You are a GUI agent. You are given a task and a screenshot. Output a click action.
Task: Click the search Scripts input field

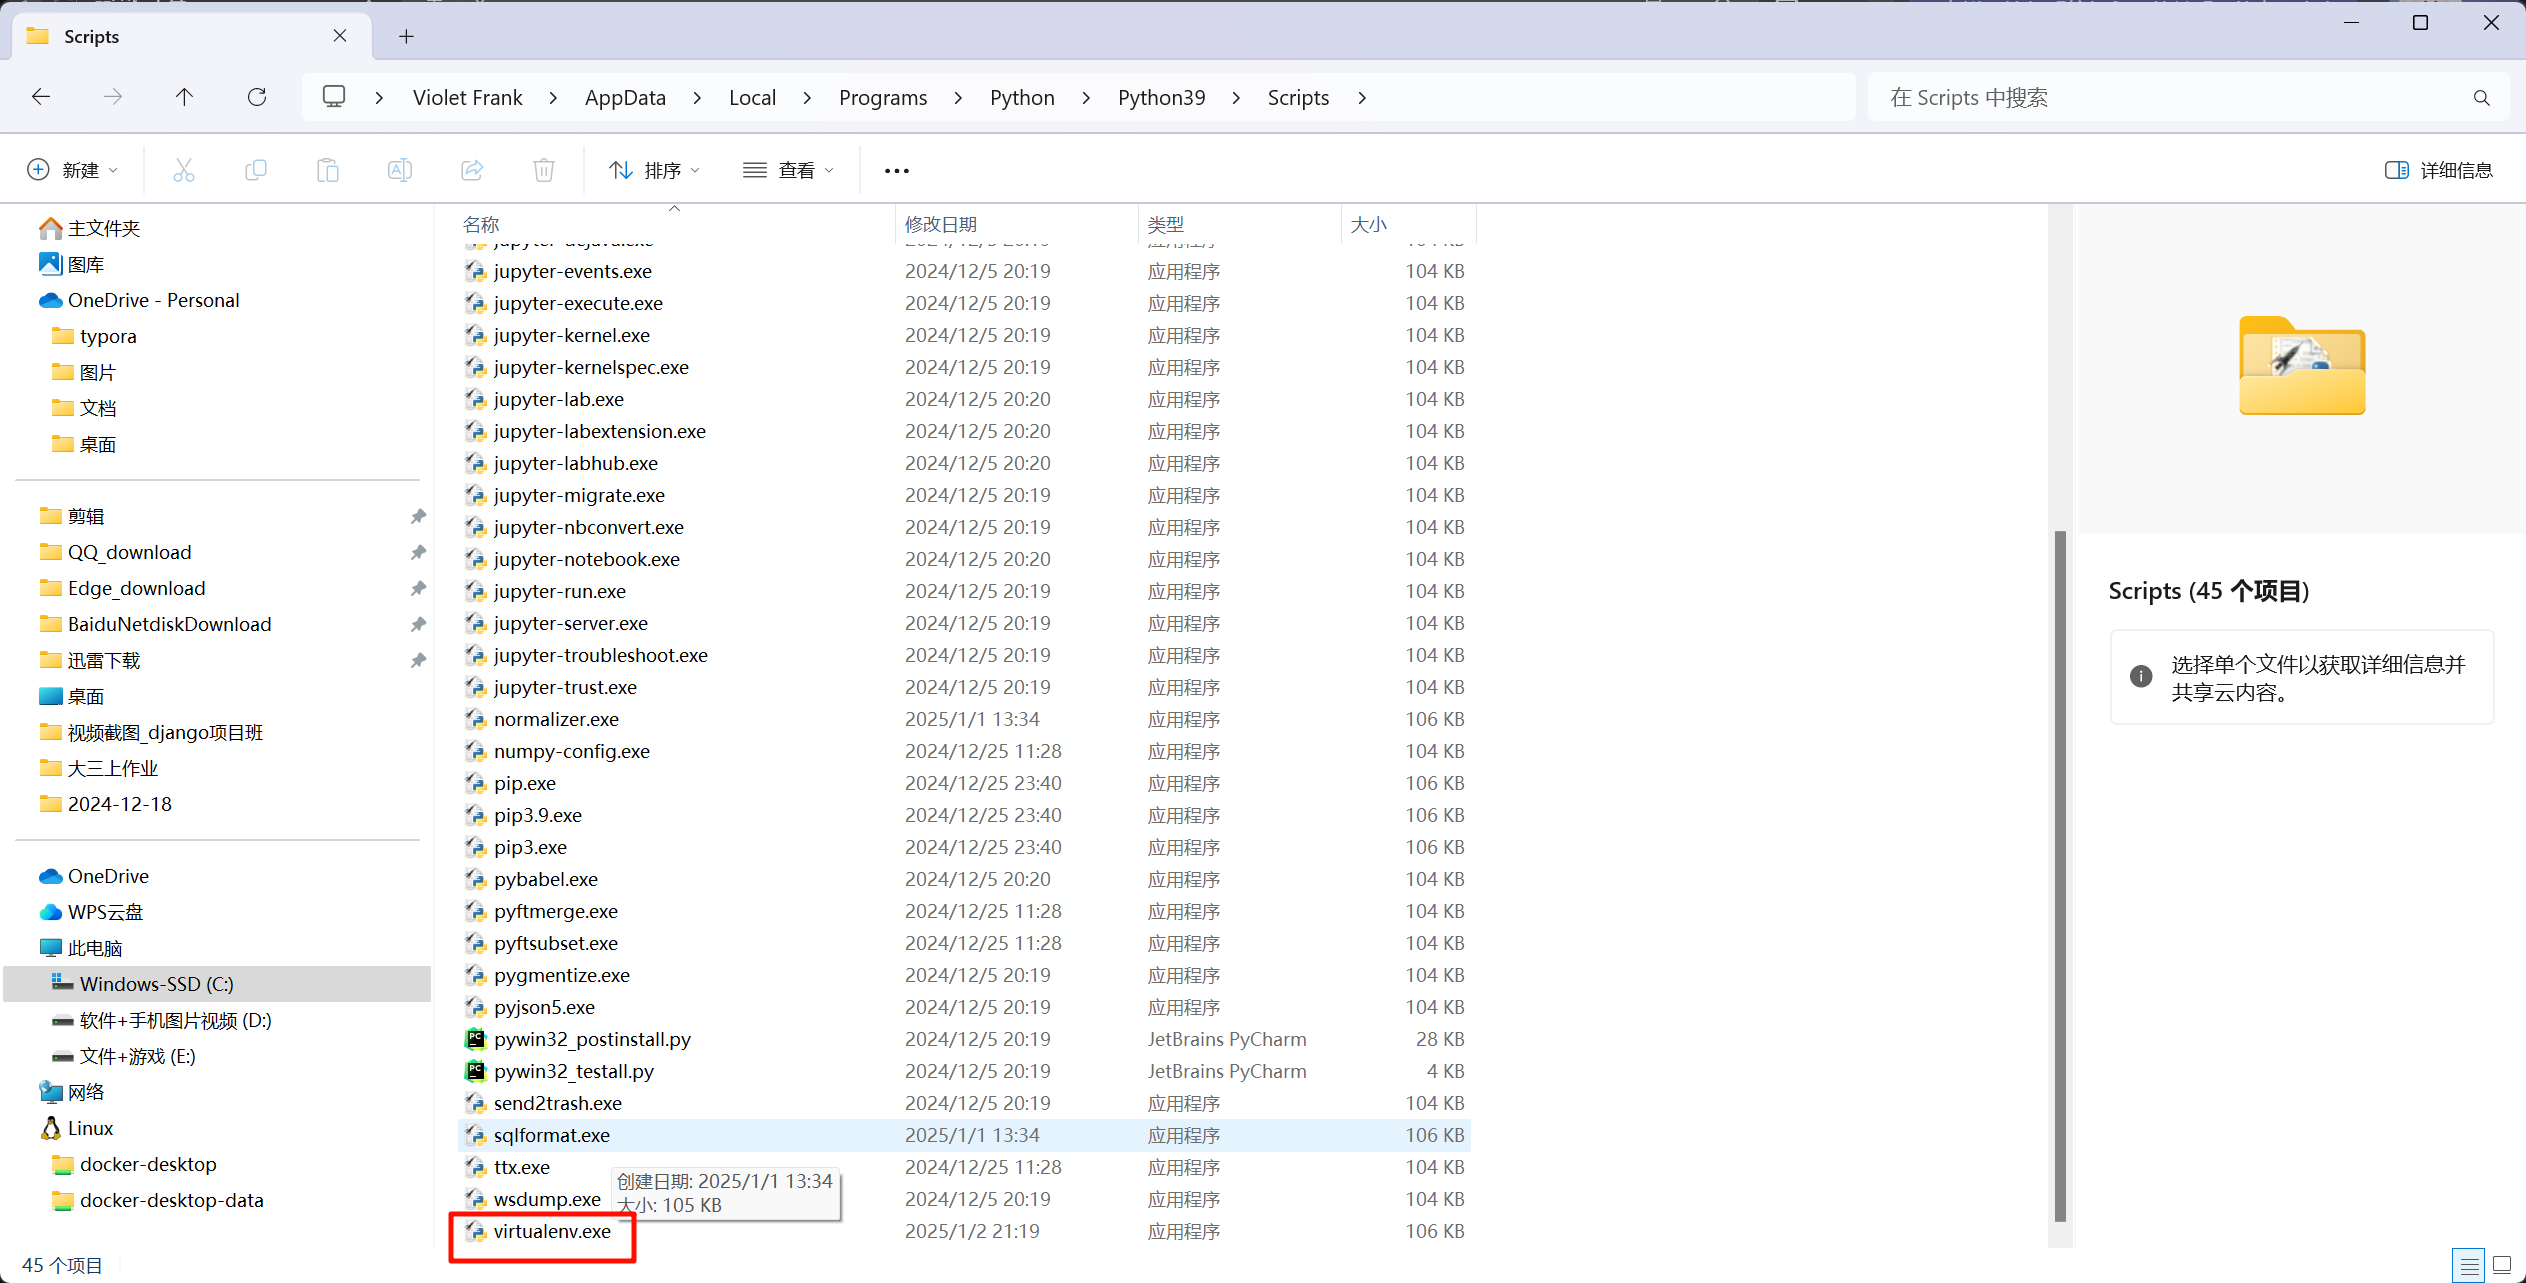pyautogui.click(x=2170, y=97)
